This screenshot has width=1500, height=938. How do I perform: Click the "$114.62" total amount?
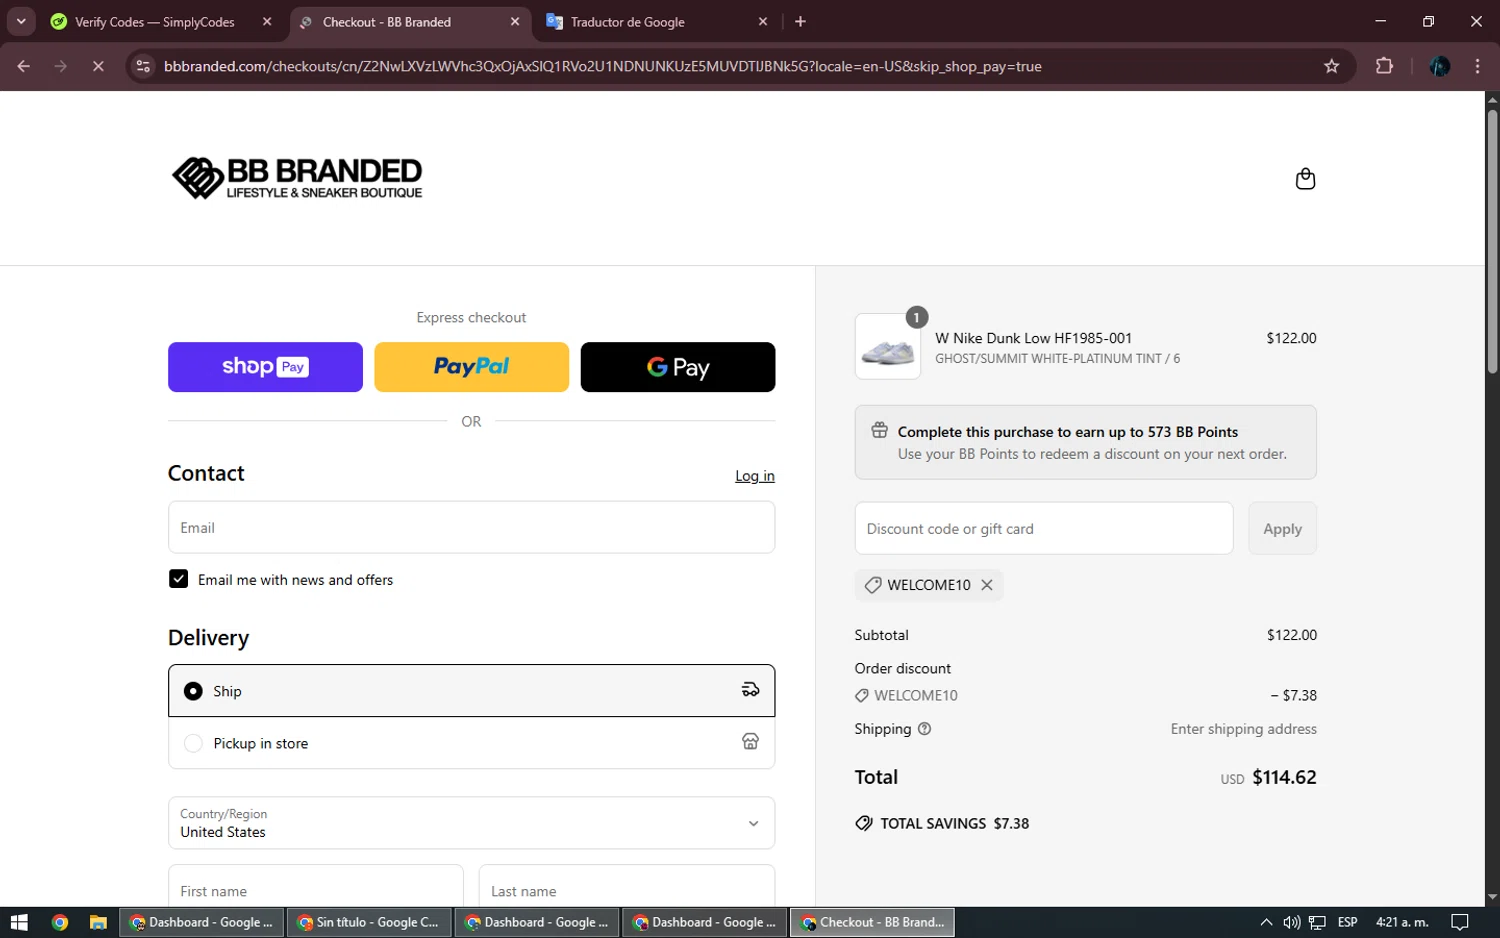(1284, 777)
